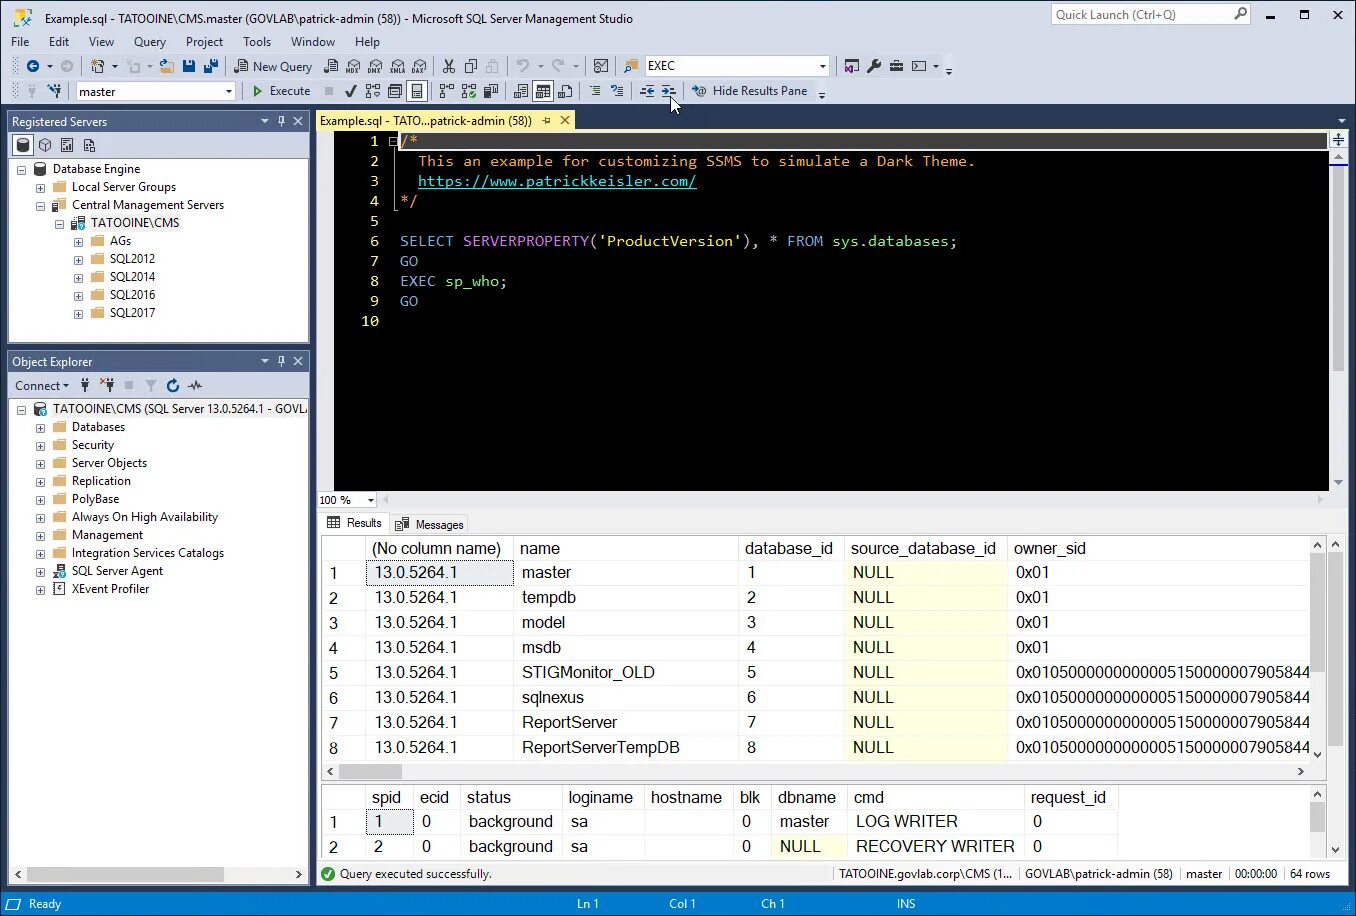Click the Comment Out Selected Lines icon
This screenshot has height=916, width=1356.
(x=595, y=91)
